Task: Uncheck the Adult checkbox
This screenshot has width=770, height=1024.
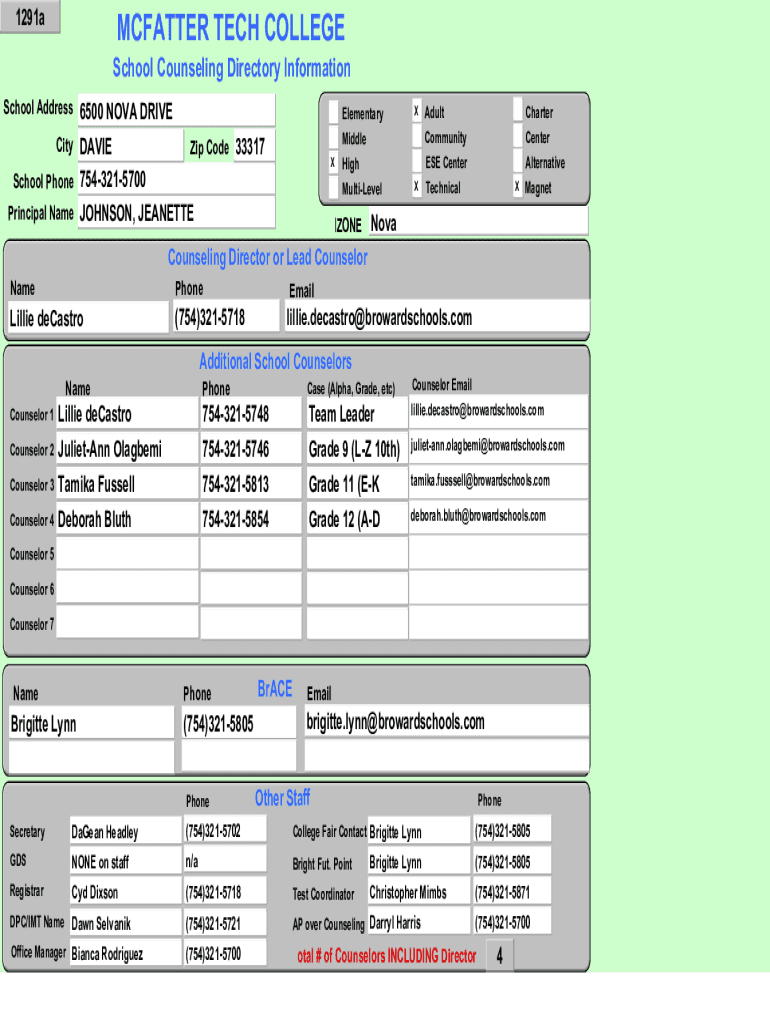Action: click(417, 112)
